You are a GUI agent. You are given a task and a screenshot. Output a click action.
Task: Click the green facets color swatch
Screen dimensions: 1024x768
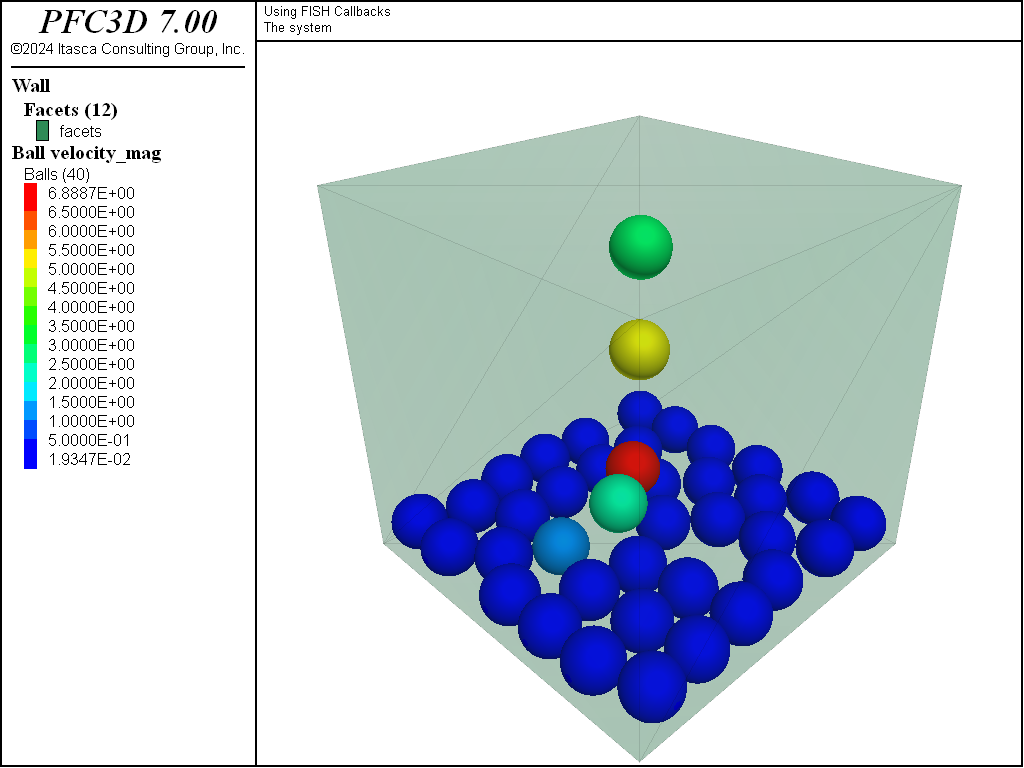42,131
